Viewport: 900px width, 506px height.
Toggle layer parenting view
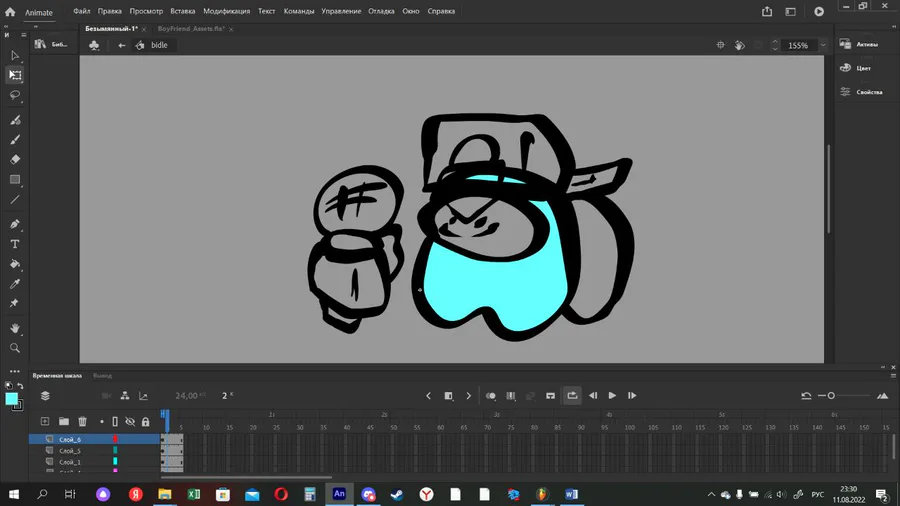(x=125, y=396)
